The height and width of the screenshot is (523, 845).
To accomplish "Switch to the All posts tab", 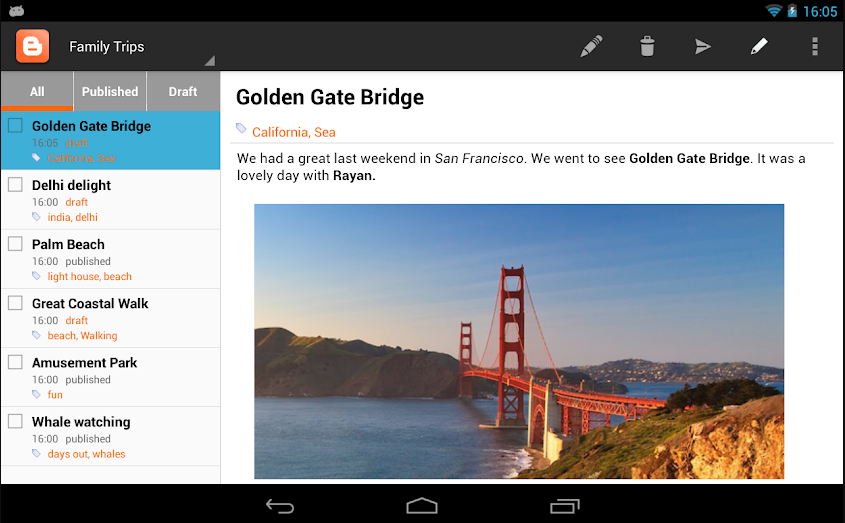I will 37,91.
